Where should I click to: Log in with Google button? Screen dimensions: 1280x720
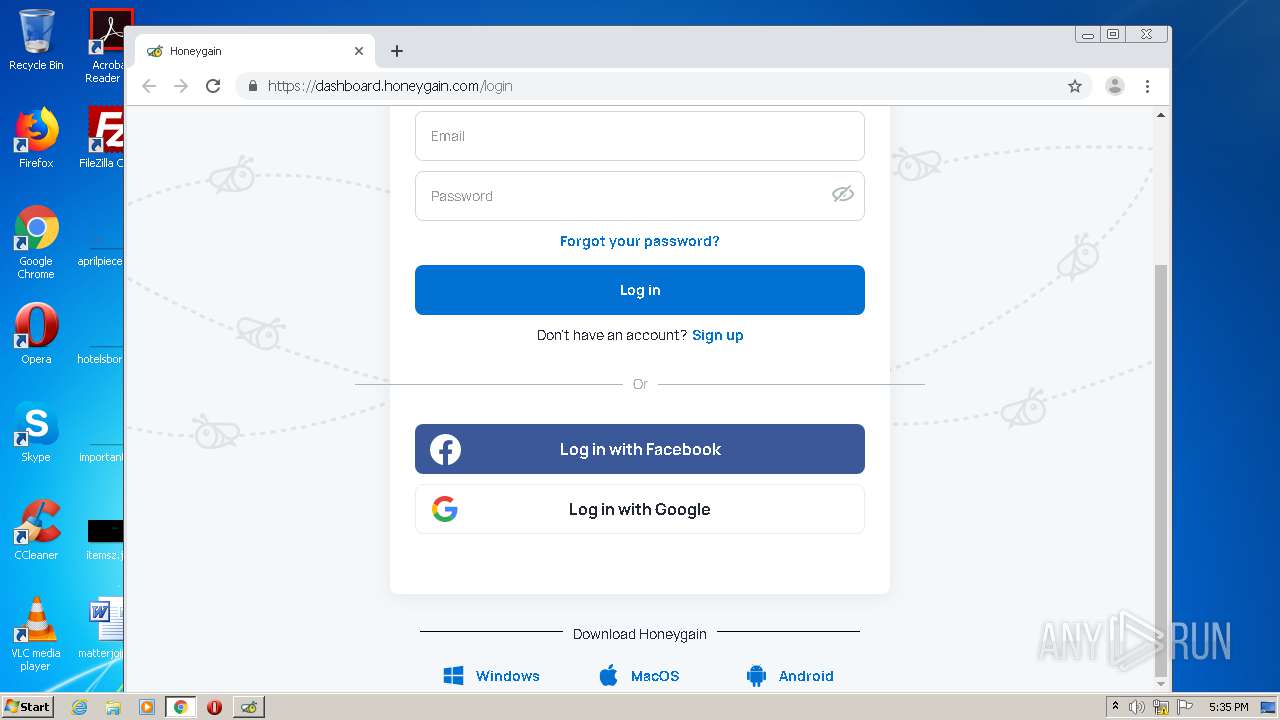coord(640,509)
